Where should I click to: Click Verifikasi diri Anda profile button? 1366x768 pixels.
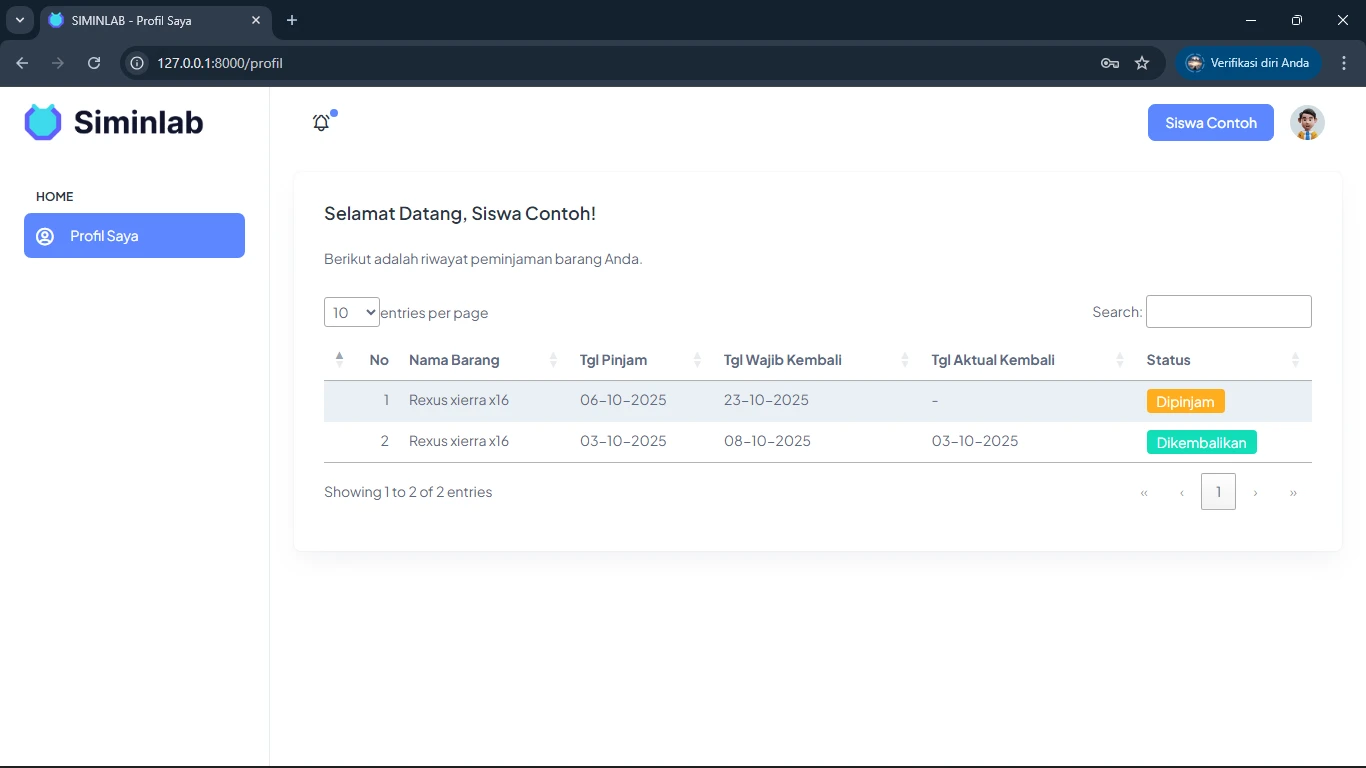[x=1248, y=63]
